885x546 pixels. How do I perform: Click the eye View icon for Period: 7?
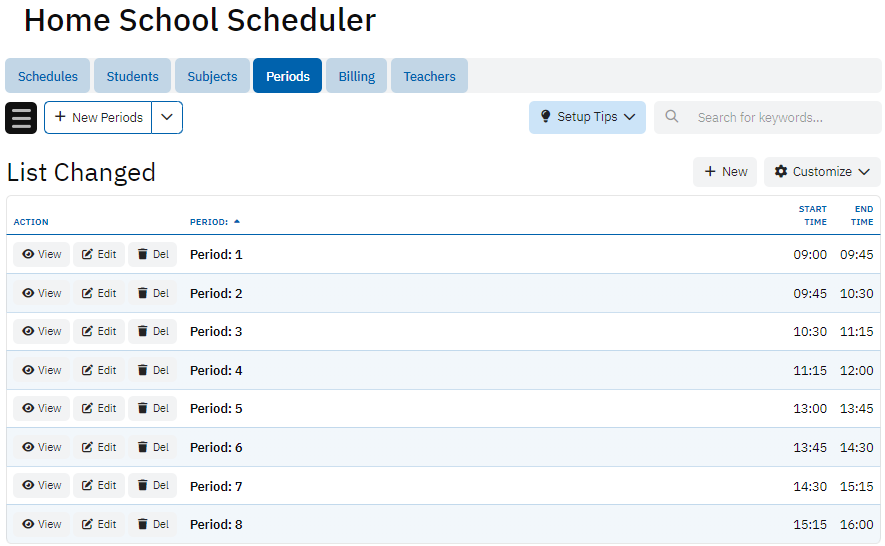[29, 486]
